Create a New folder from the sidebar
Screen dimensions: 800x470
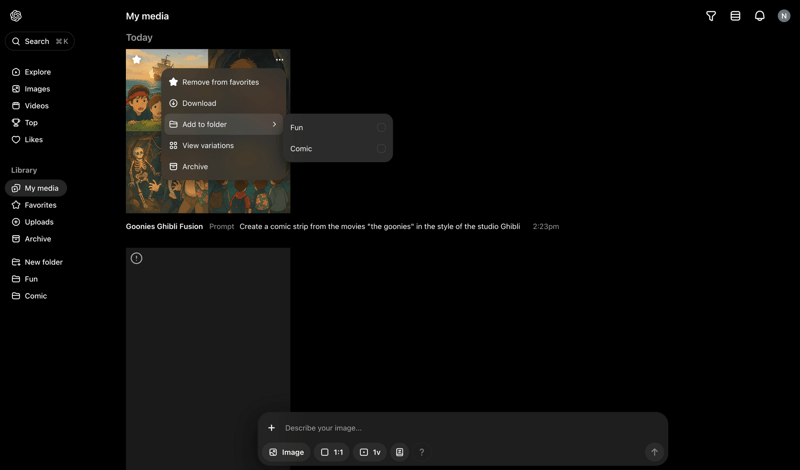pyautogui.click(x=37, y=262)
